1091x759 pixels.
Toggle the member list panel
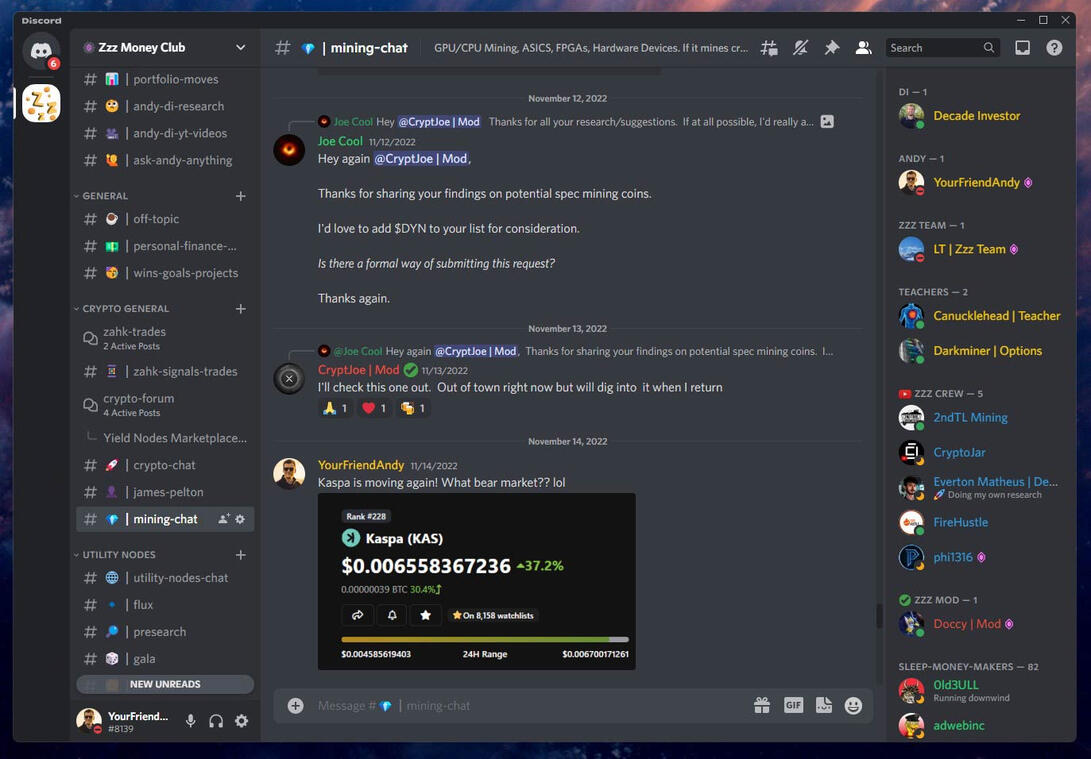tap(863, 47)
